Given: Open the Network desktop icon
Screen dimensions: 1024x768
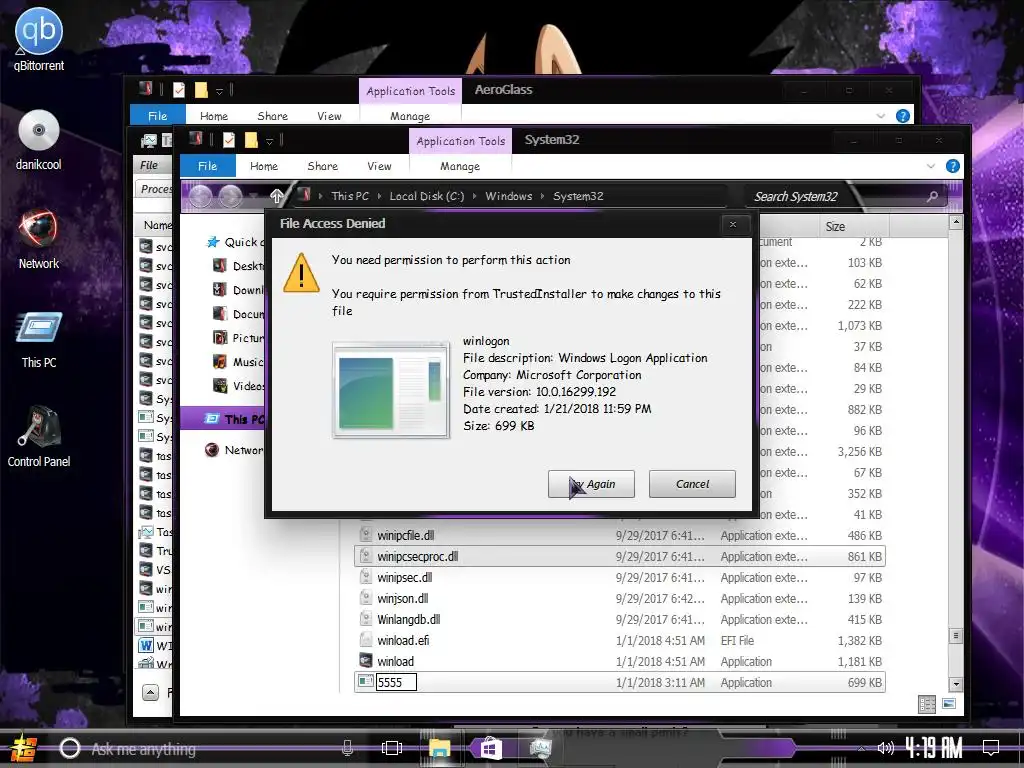Looking at the screenshot, I should coord(39,239).
